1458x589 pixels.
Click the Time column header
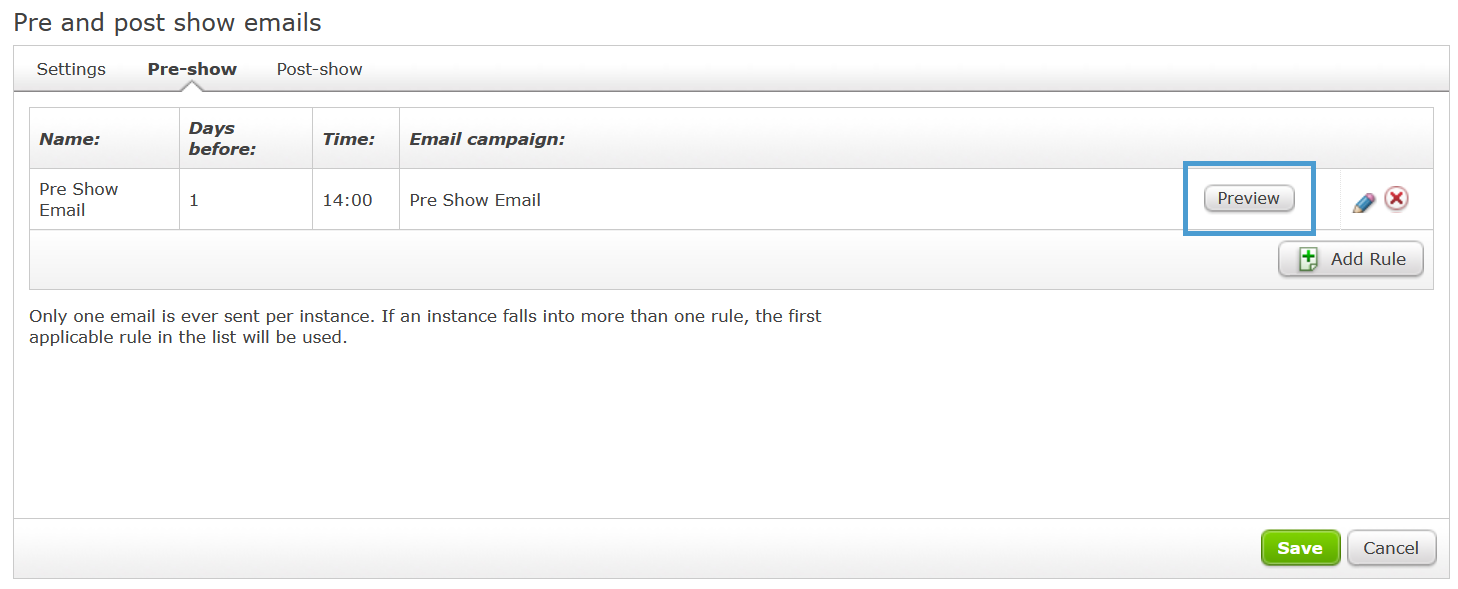tap(348, 139)
